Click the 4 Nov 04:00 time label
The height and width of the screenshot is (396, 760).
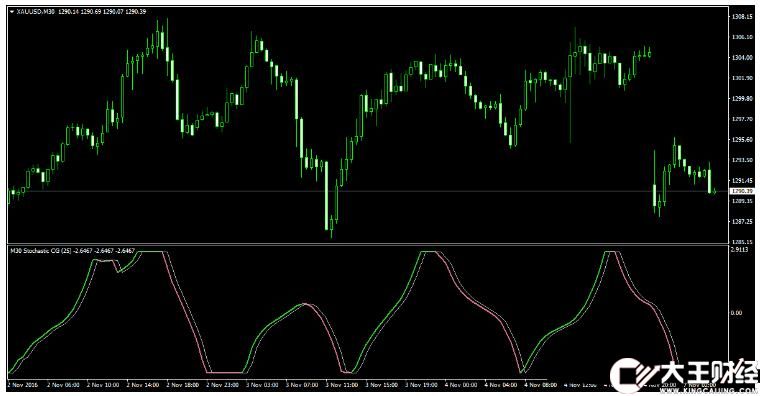(501, 385)
